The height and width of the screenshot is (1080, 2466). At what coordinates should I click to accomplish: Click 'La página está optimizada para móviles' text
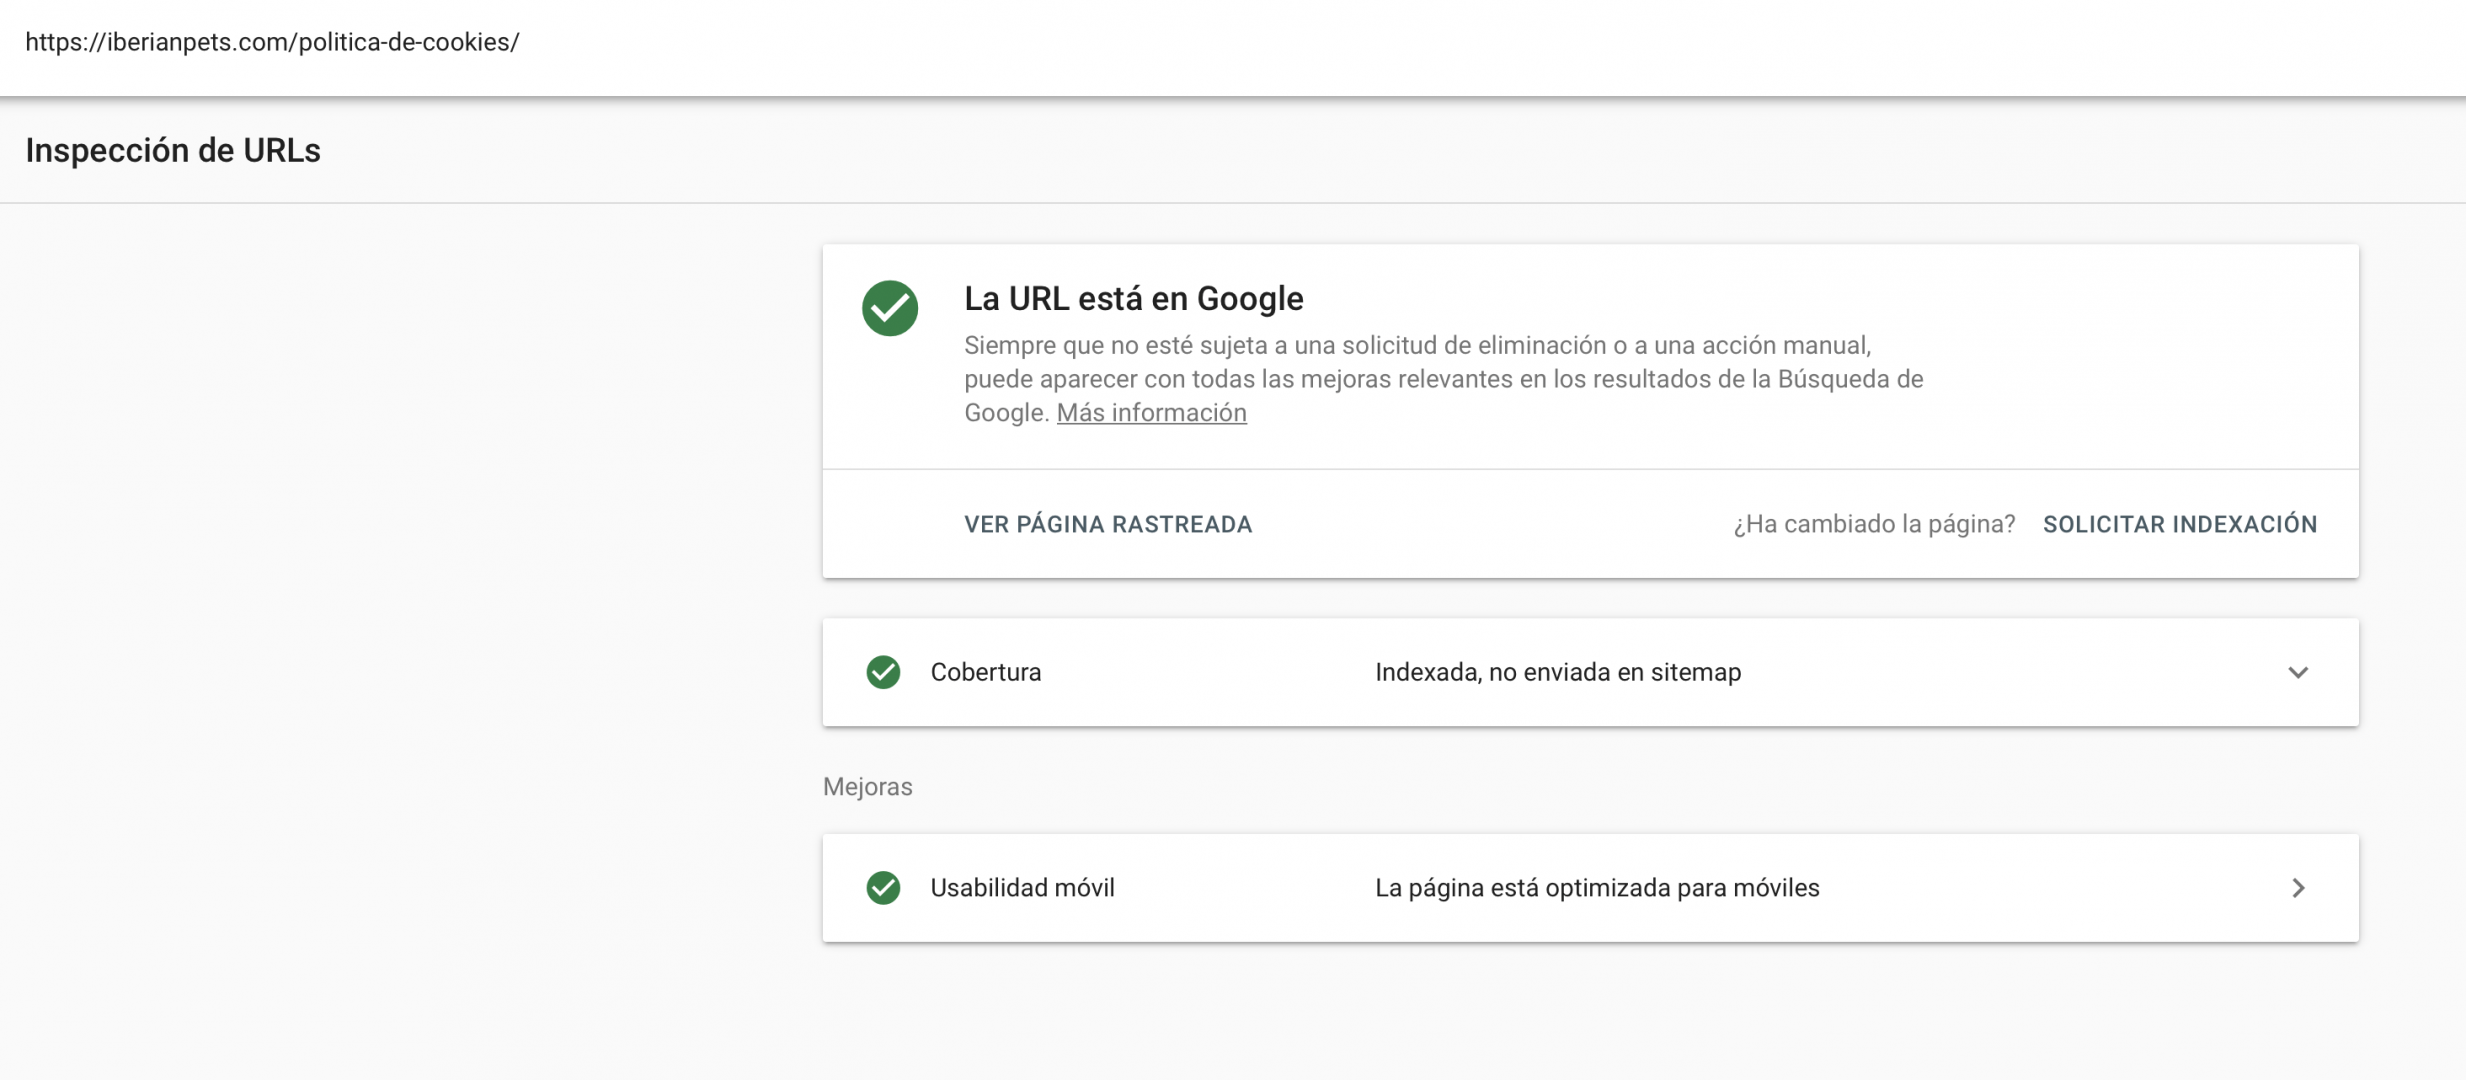(x=1597, y=888)
